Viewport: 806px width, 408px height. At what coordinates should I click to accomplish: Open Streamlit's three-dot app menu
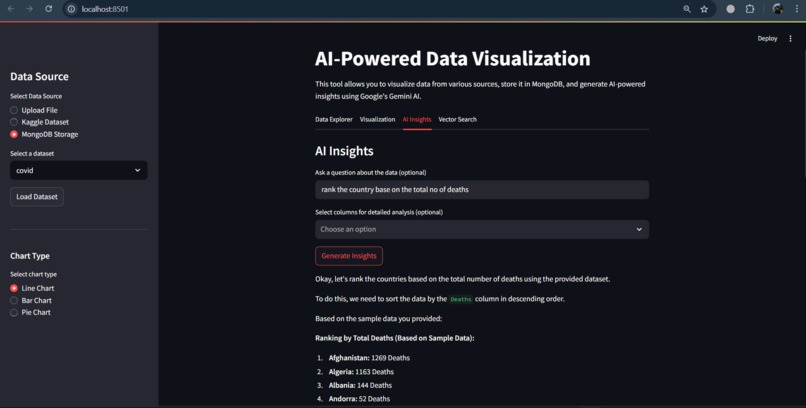pos(791,39)
